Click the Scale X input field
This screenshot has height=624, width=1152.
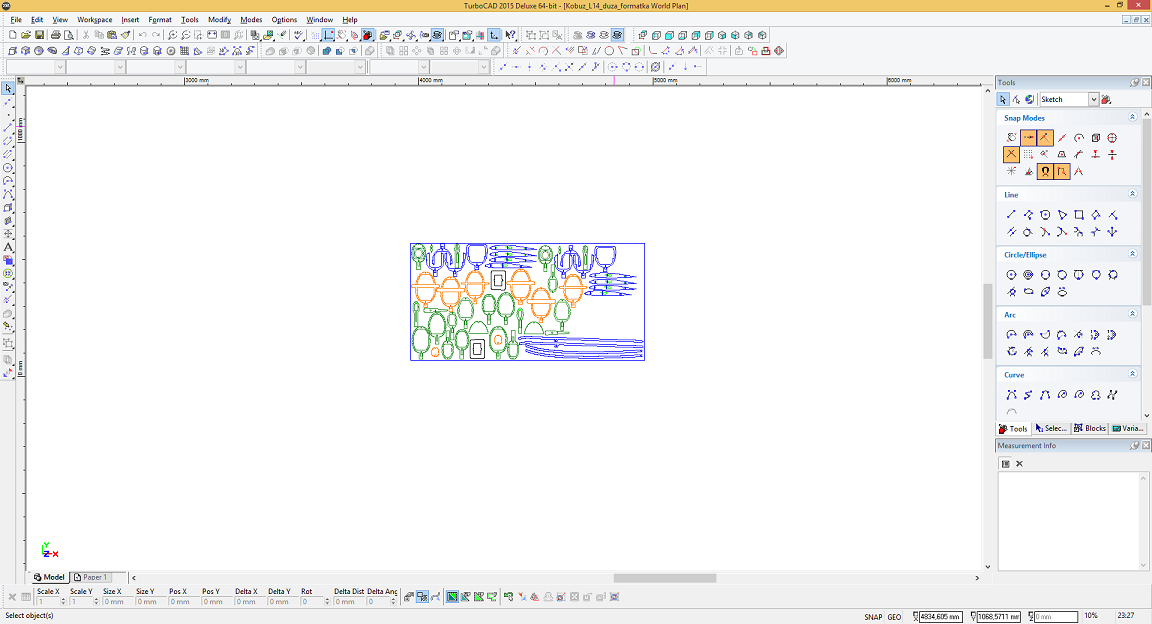pos(48,602)
